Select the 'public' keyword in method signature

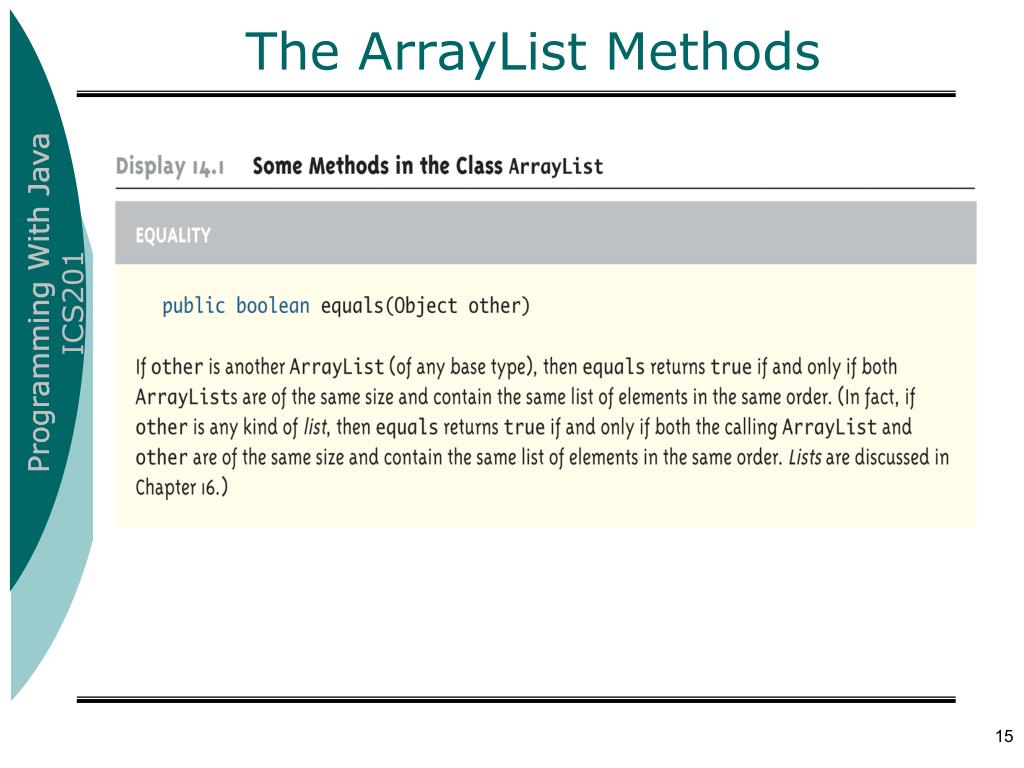[193, 306]
